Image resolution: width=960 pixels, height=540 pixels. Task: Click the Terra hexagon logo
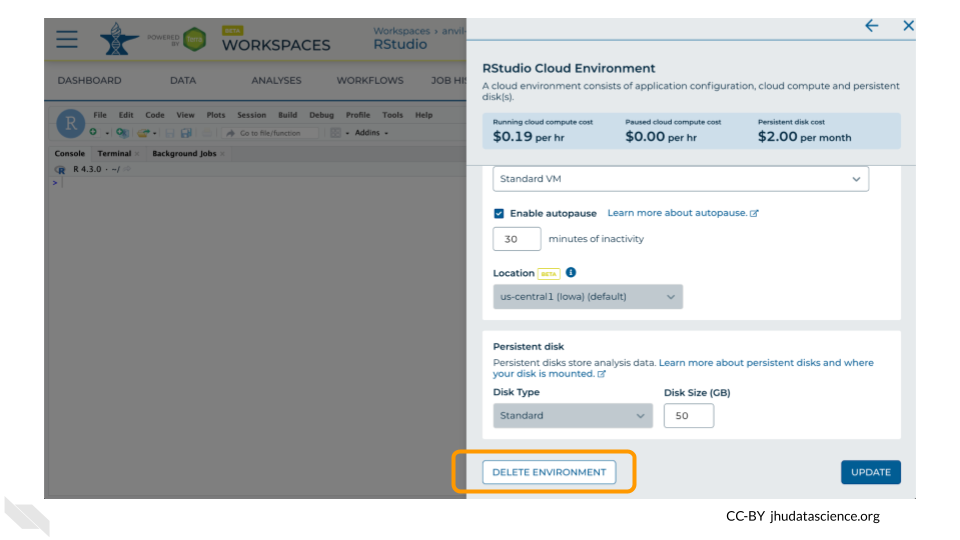click(x=194, y=39)
